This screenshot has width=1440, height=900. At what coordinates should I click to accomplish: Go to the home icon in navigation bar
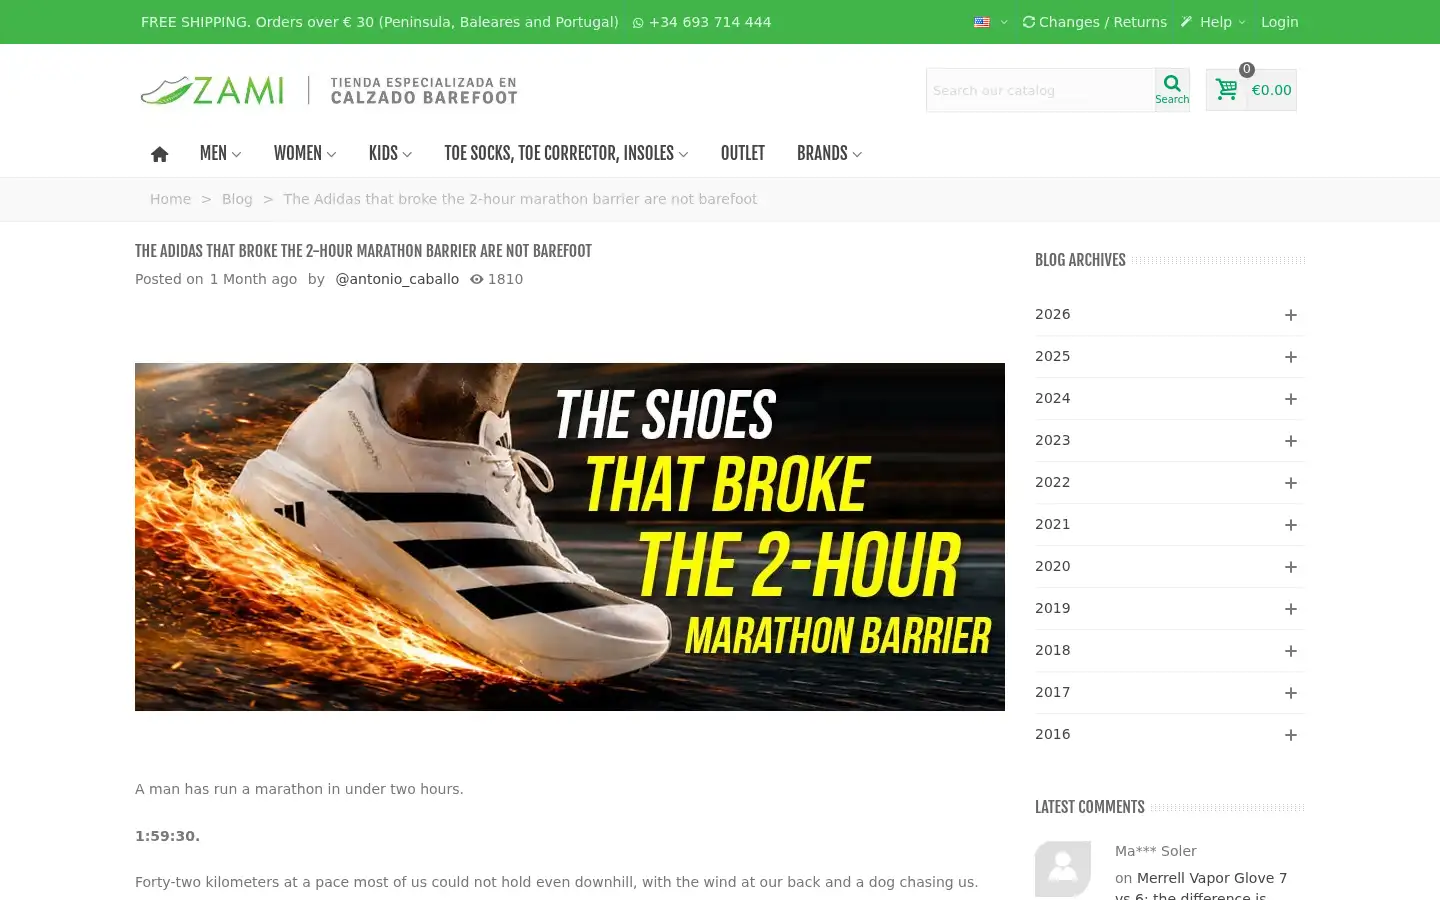pyautogui.click(x=159, y=153)
